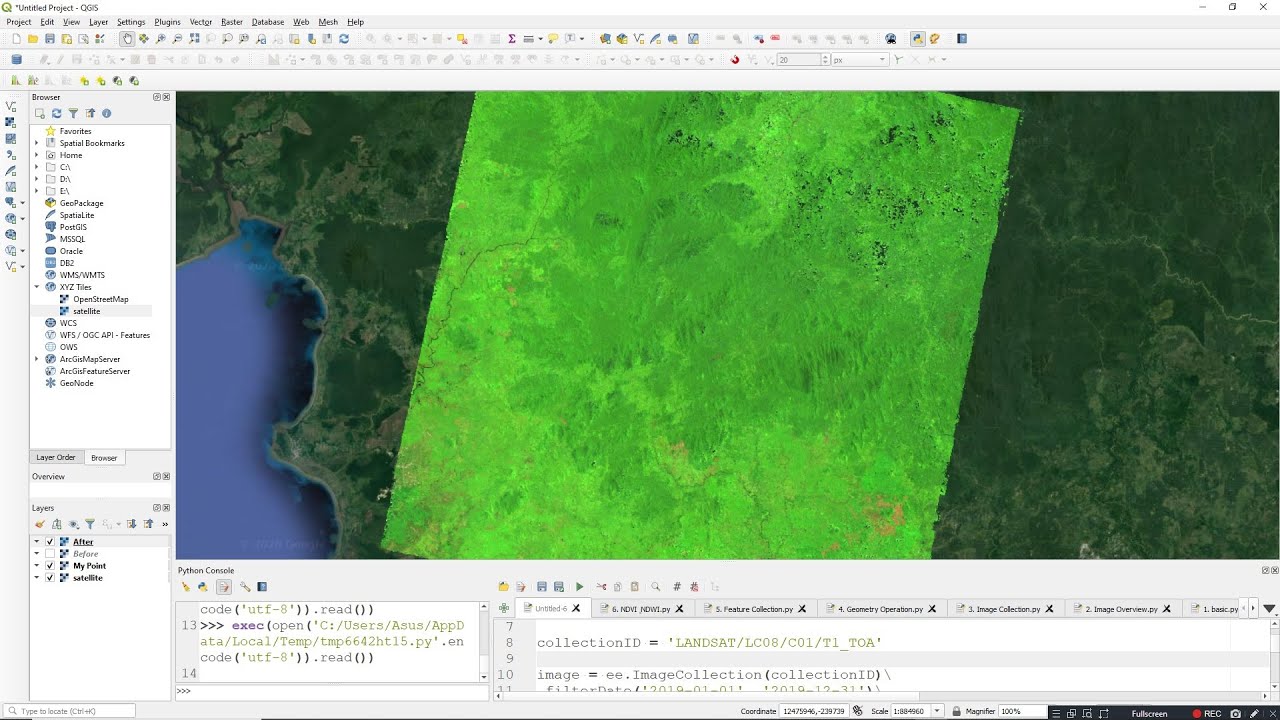Click filter legend icon in Layers panel
Image resolution: width=1280 pixels, height=720 pixels.
[x=89, y=524]
